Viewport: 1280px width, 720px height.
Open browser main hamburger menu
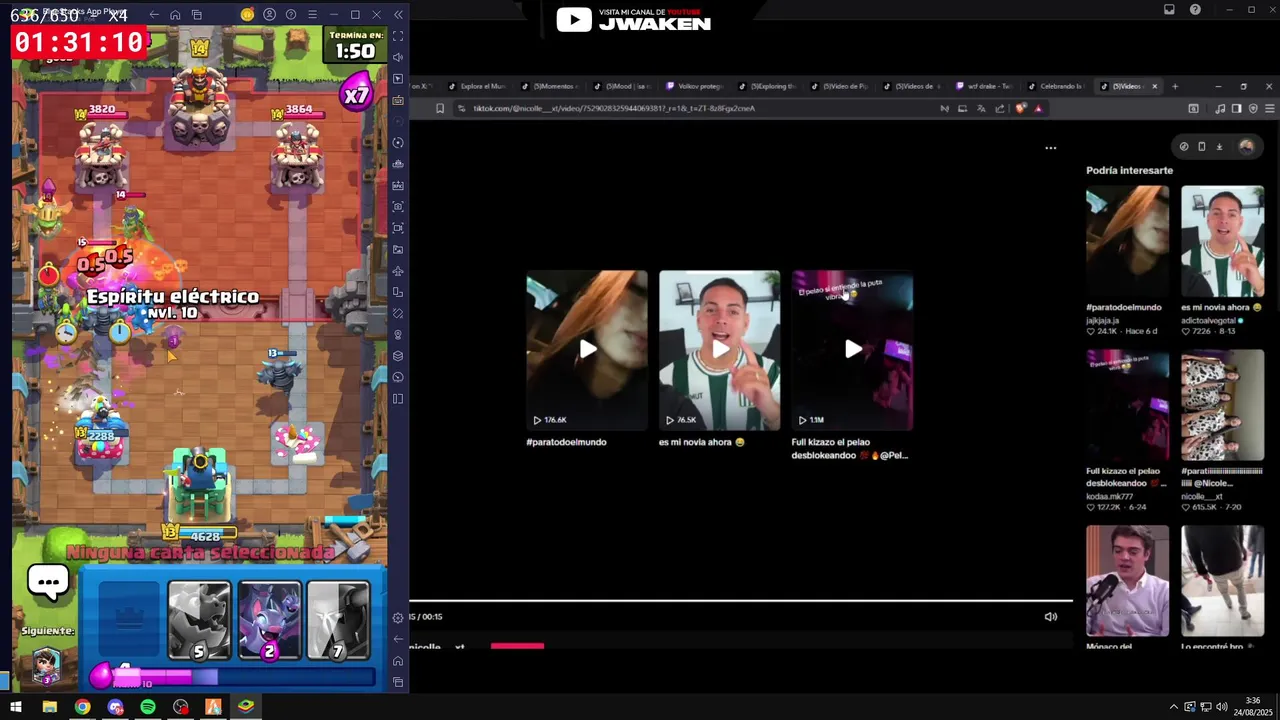coord(1270,108)
